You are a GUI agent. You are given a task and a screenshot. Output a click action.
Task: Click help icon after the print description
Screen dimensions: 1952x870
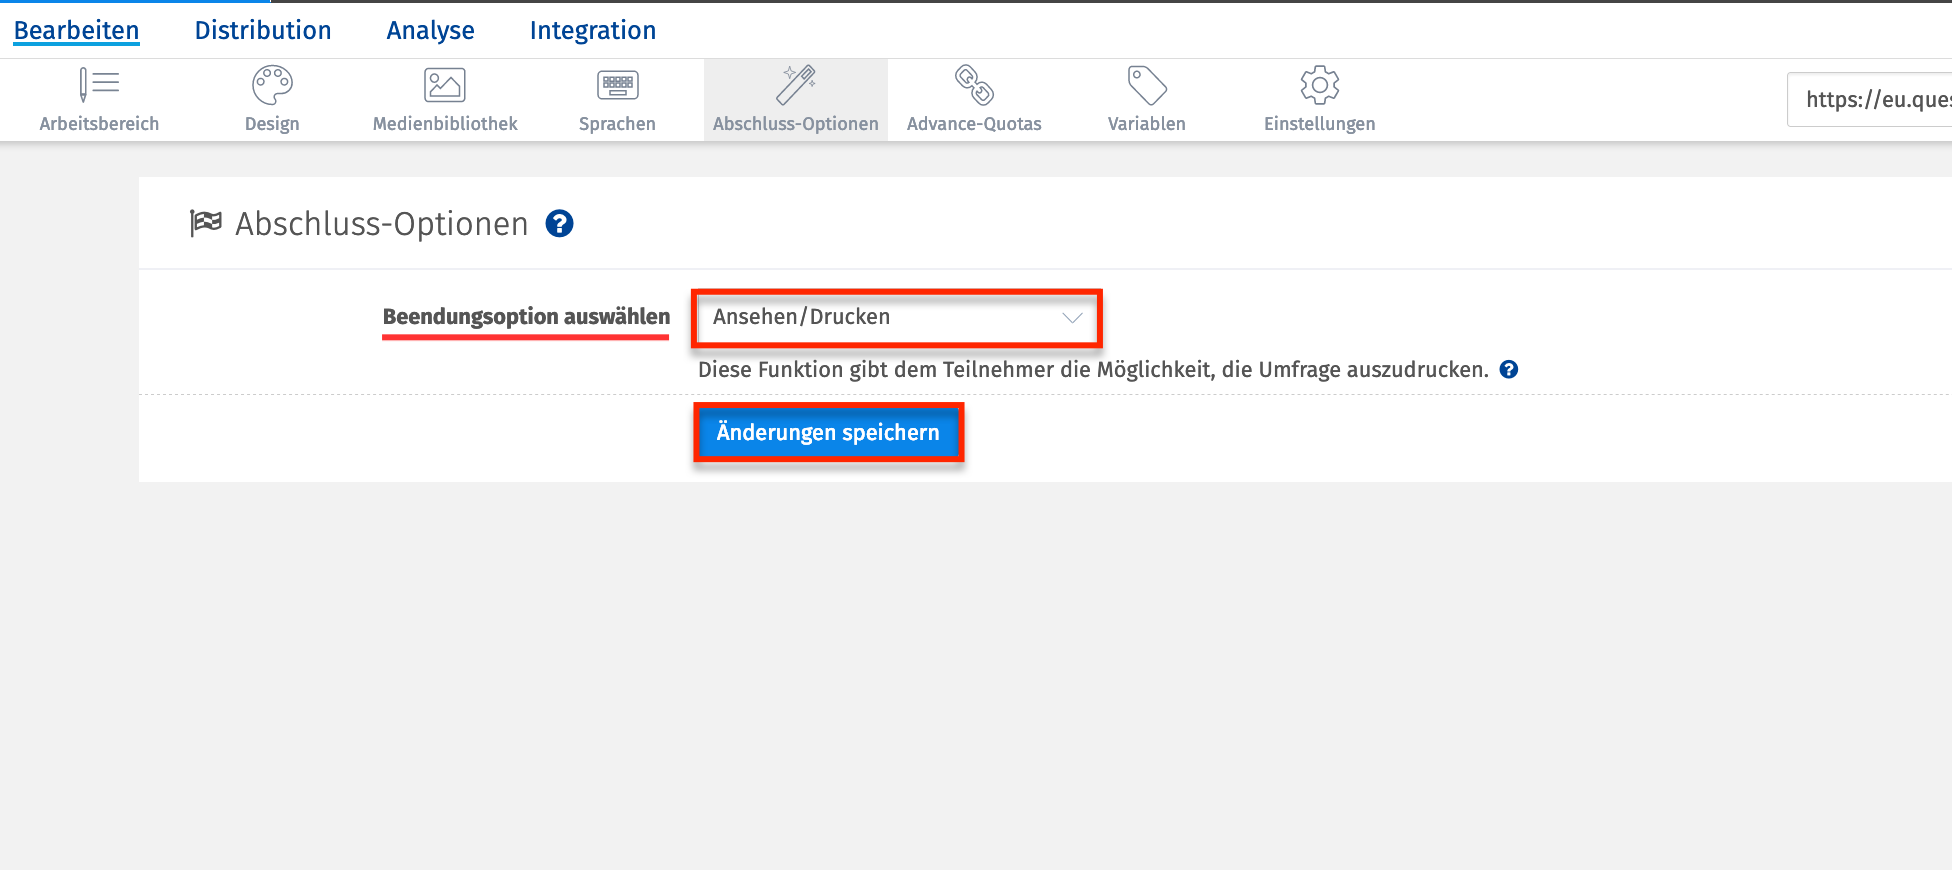tap(1509, 370)
